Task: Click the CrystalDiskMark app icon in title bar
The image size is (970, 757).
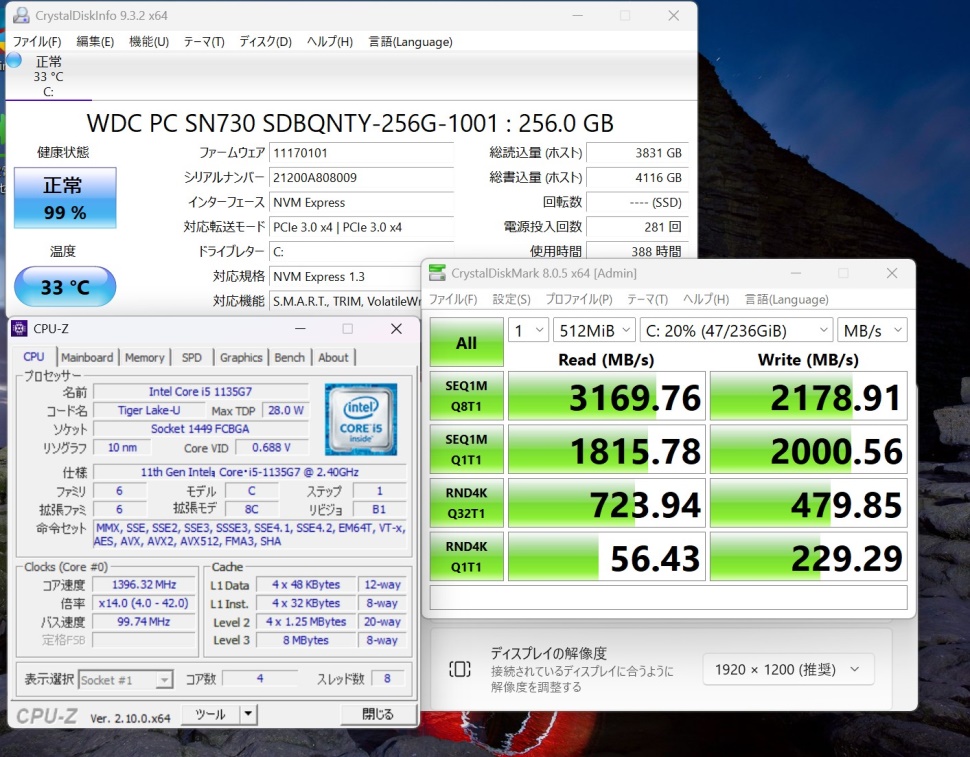Action: [437, 273]
